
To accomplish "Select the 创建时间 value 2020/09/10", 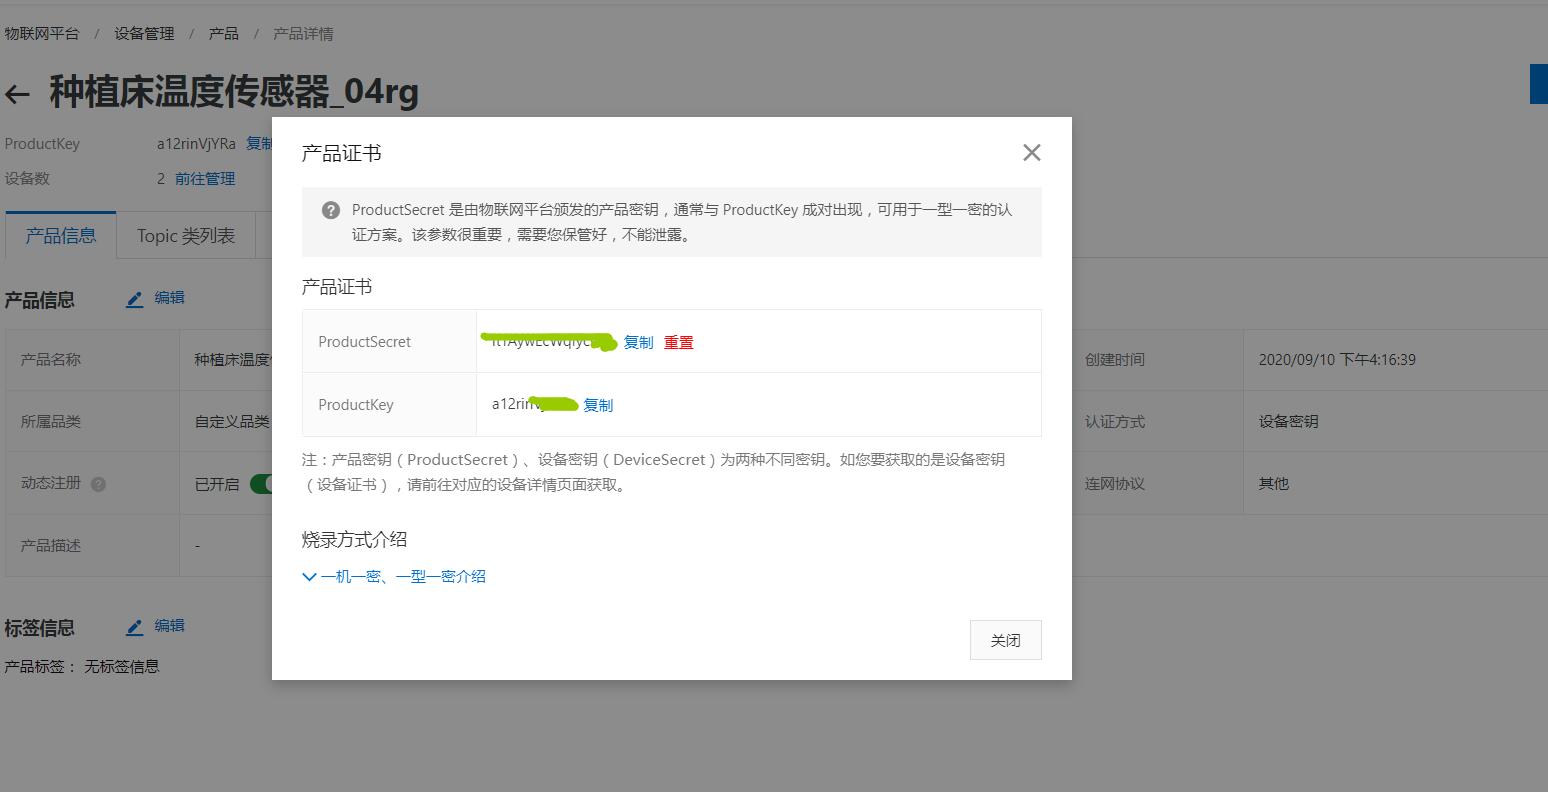I will point(1337,360).
